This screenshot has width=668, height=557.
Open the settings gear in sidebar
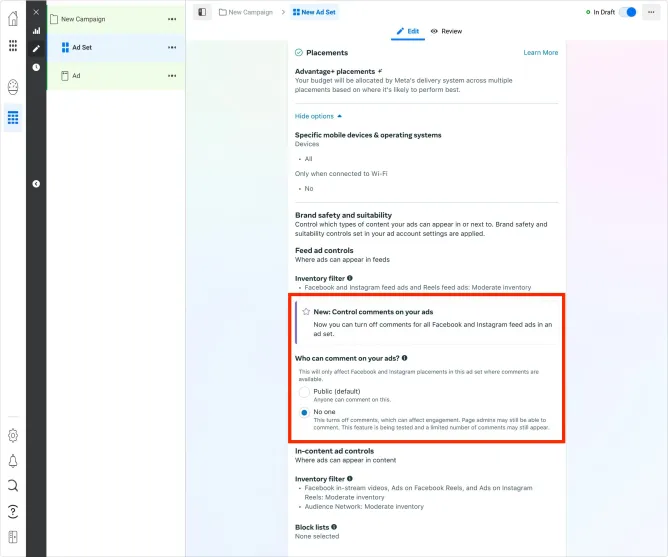point(13,436)
